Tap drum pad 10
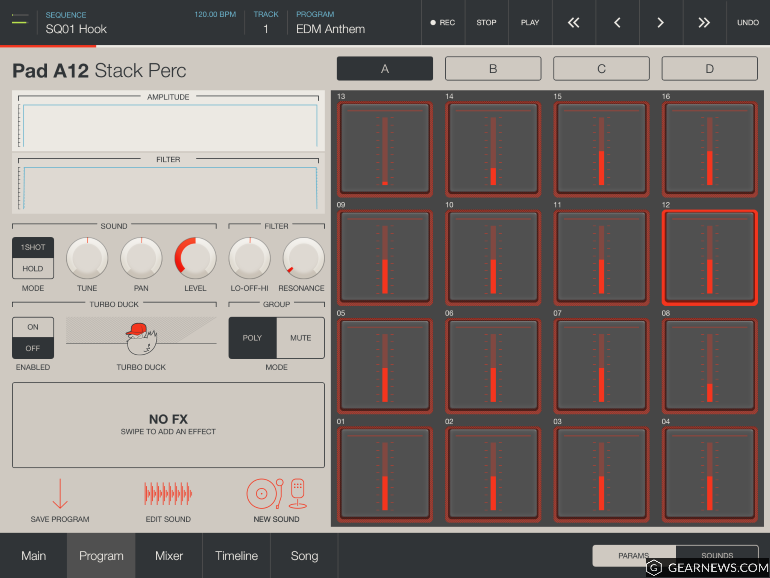 click(493, 257)
